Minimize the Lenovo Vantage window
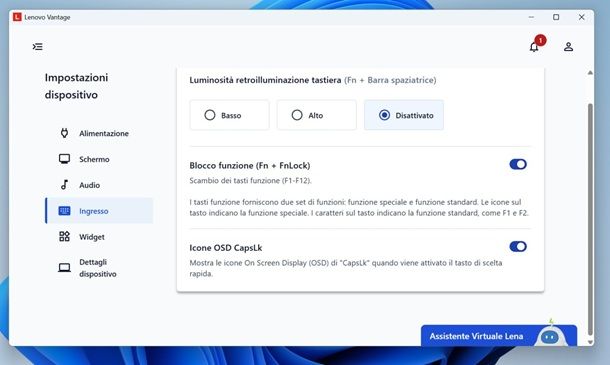Screen dimensions: 610x365 (x=531, y=17)
